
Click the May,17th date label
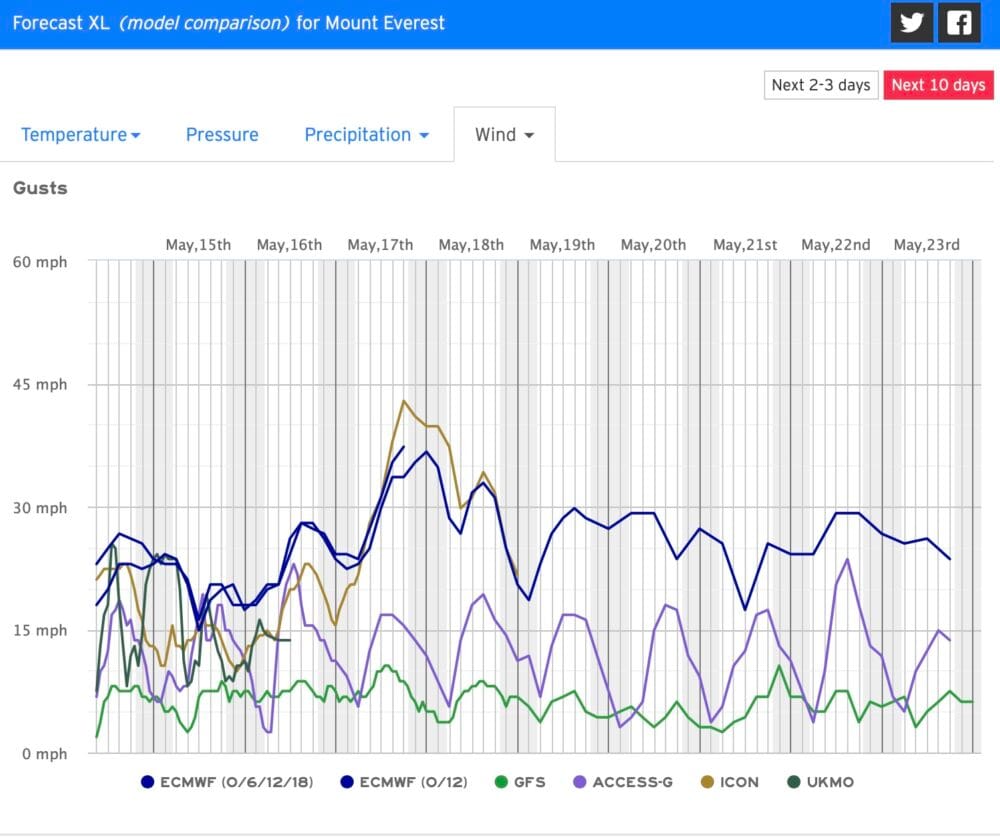tap(380, 245)
